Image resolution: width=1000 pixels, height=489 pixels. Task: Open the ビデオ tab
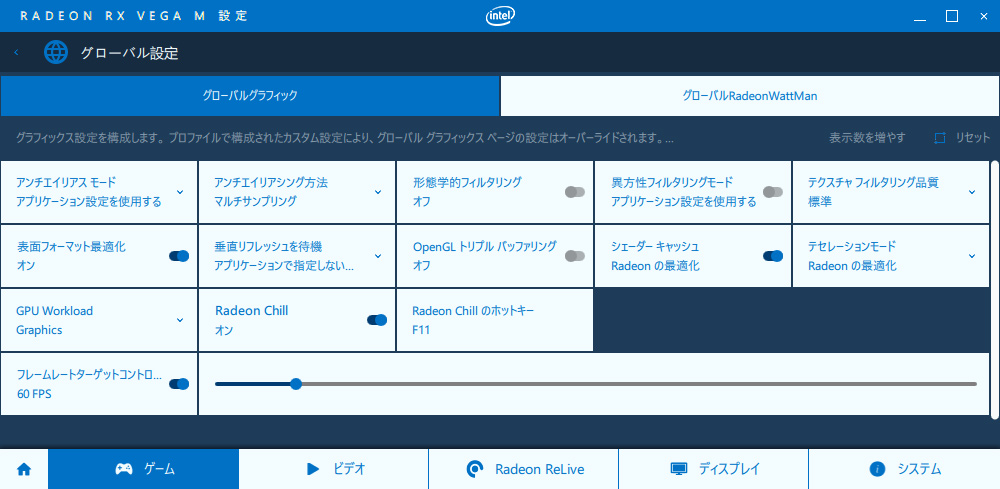pyautogui.click(x=334, y=469)
